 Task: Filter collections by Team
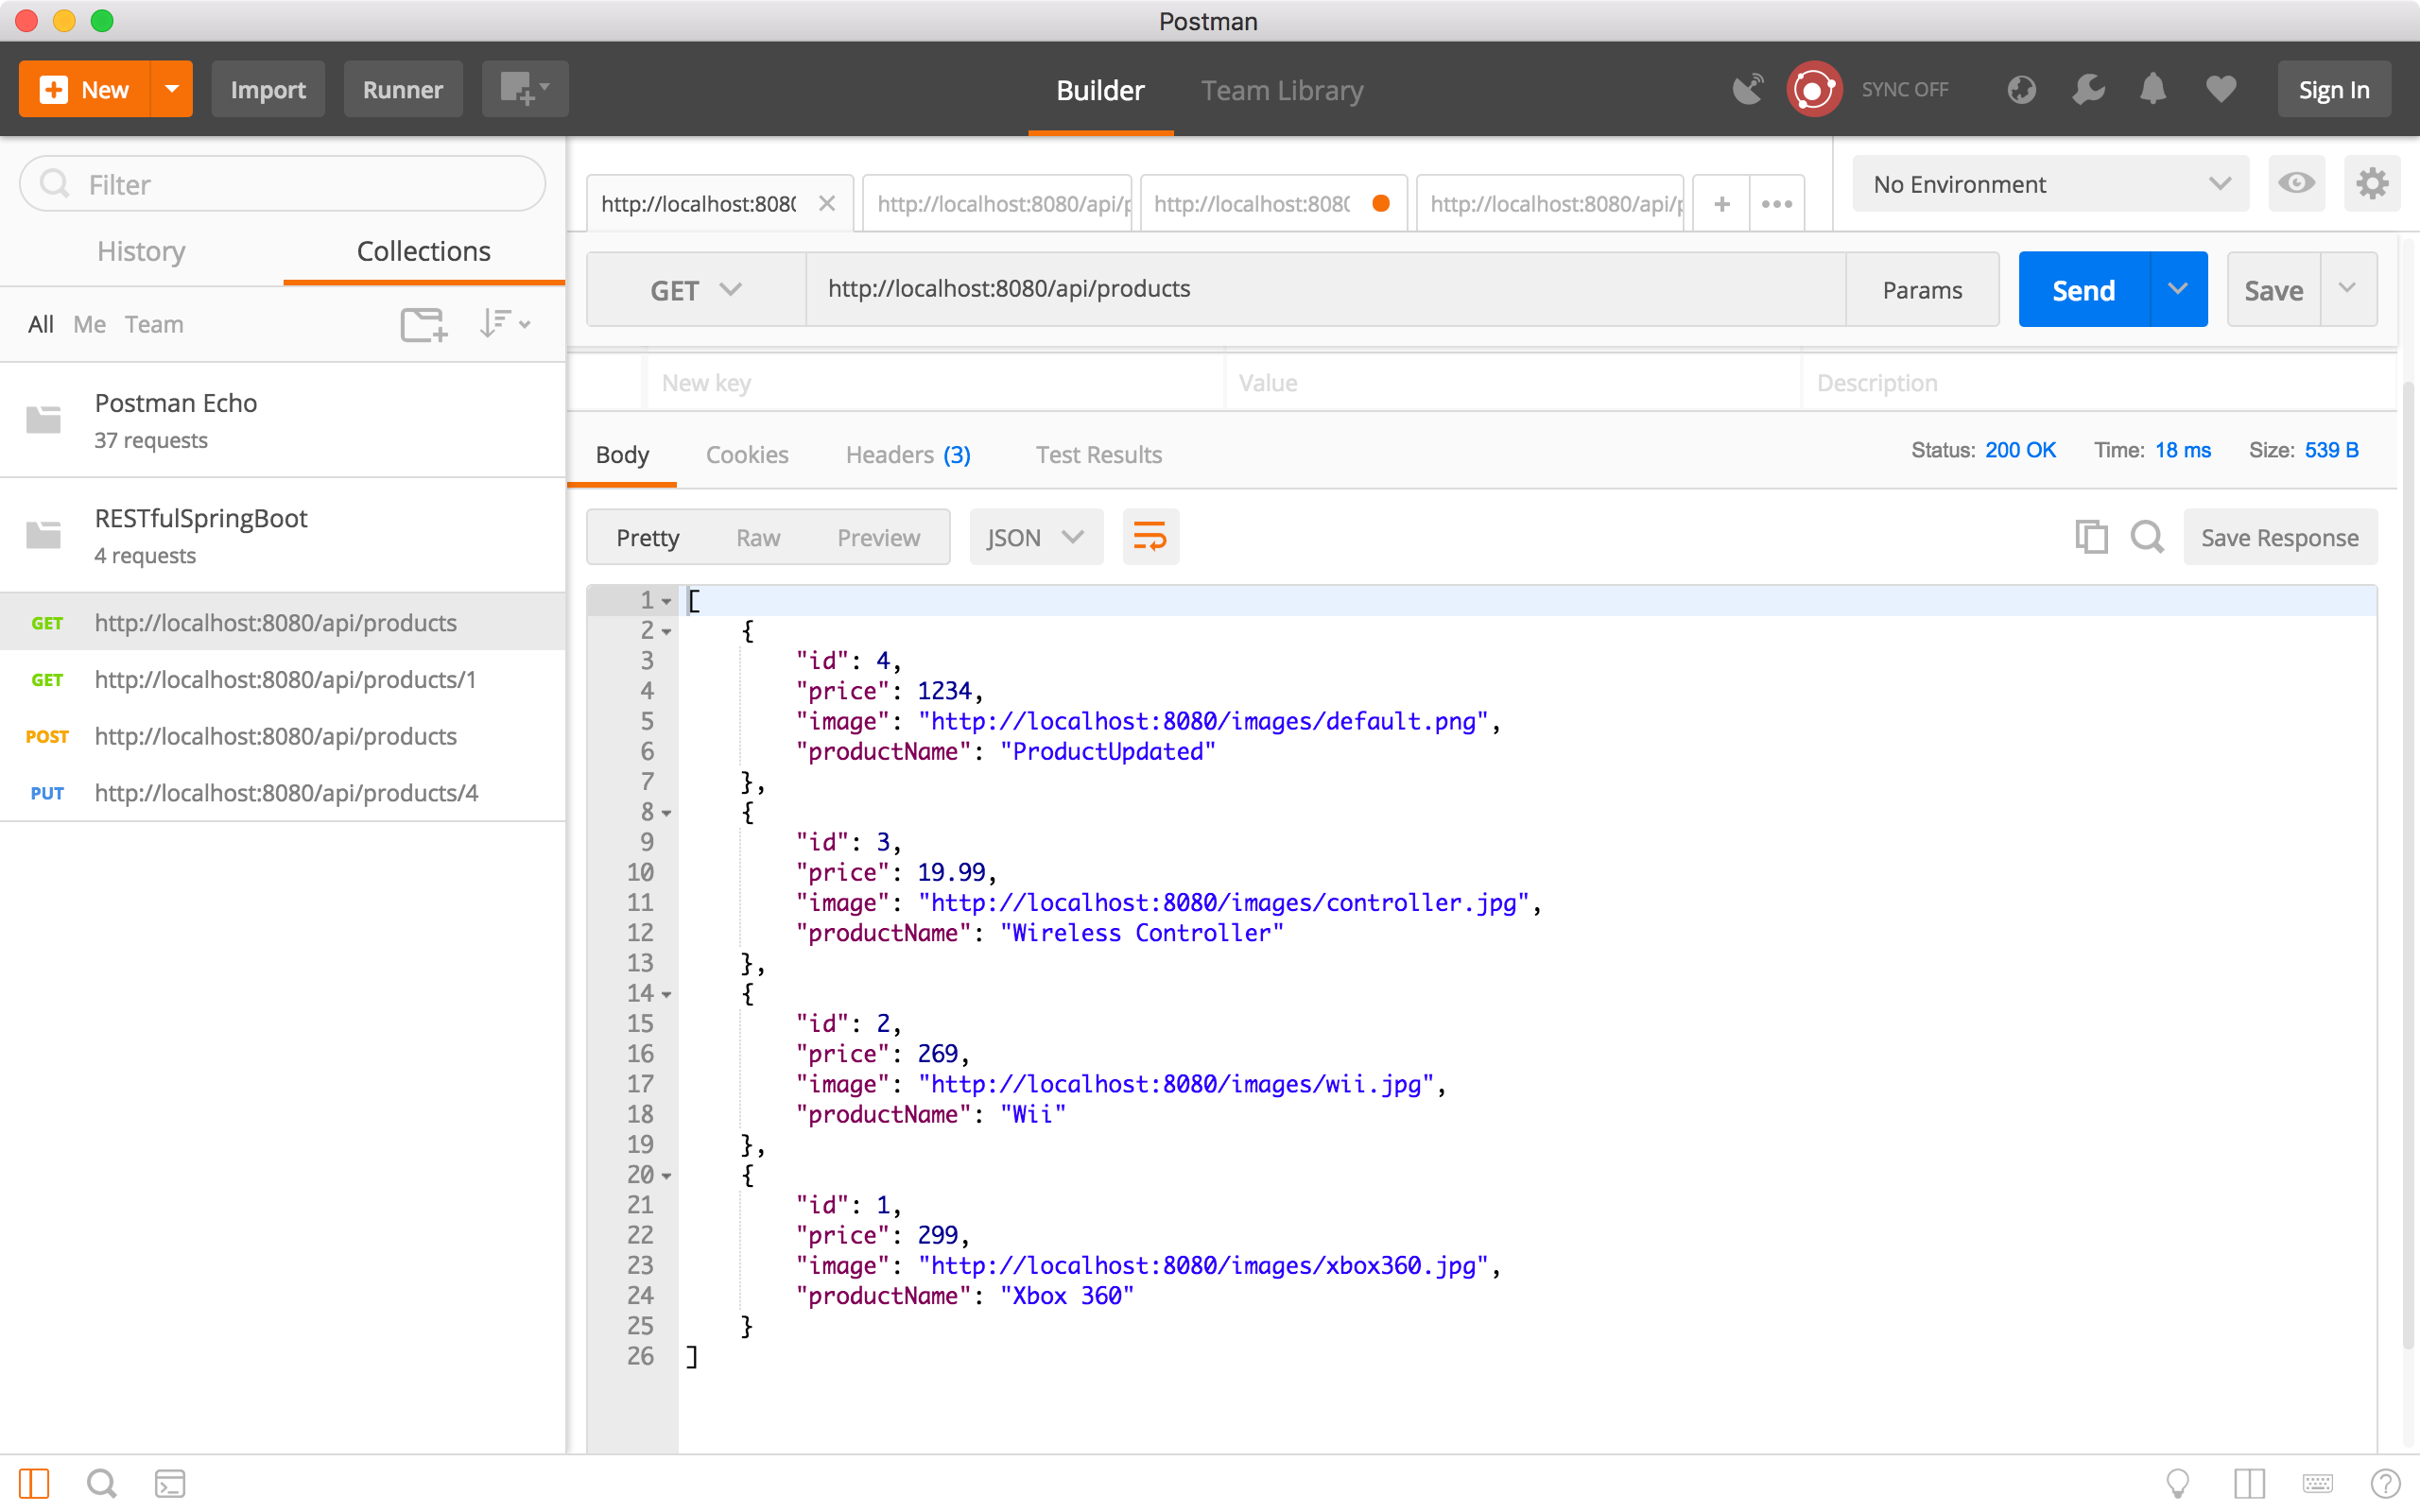click(154, 324)
